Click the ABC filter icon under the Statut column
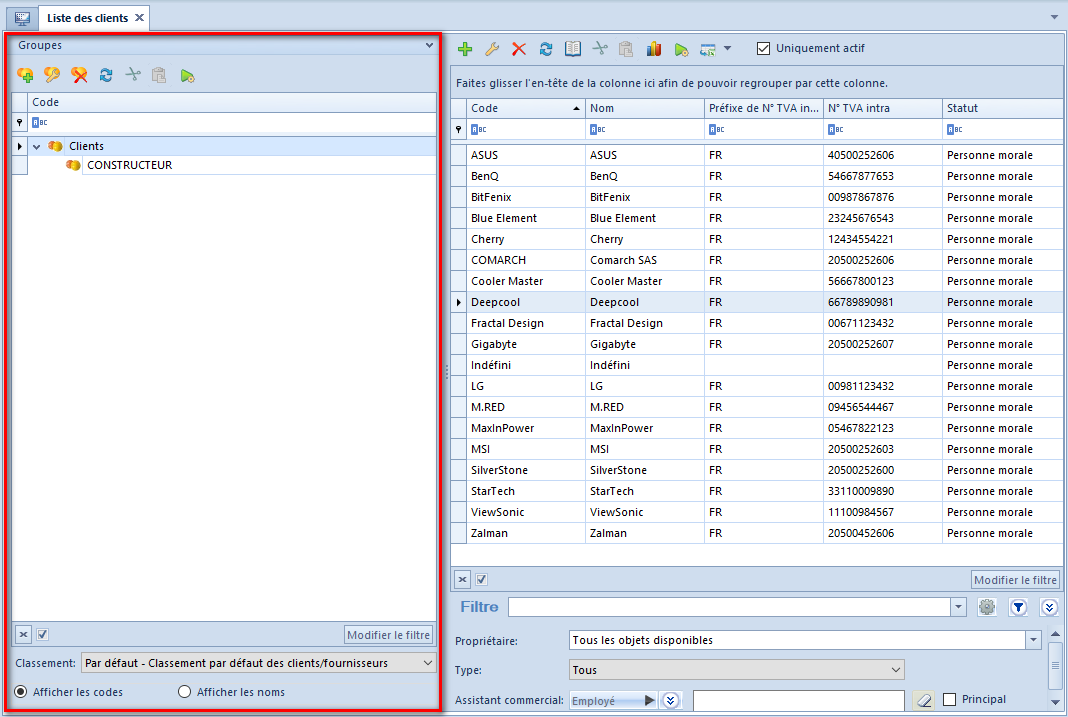This screenshot has height=717, width=1068. (x=954, y=129)
